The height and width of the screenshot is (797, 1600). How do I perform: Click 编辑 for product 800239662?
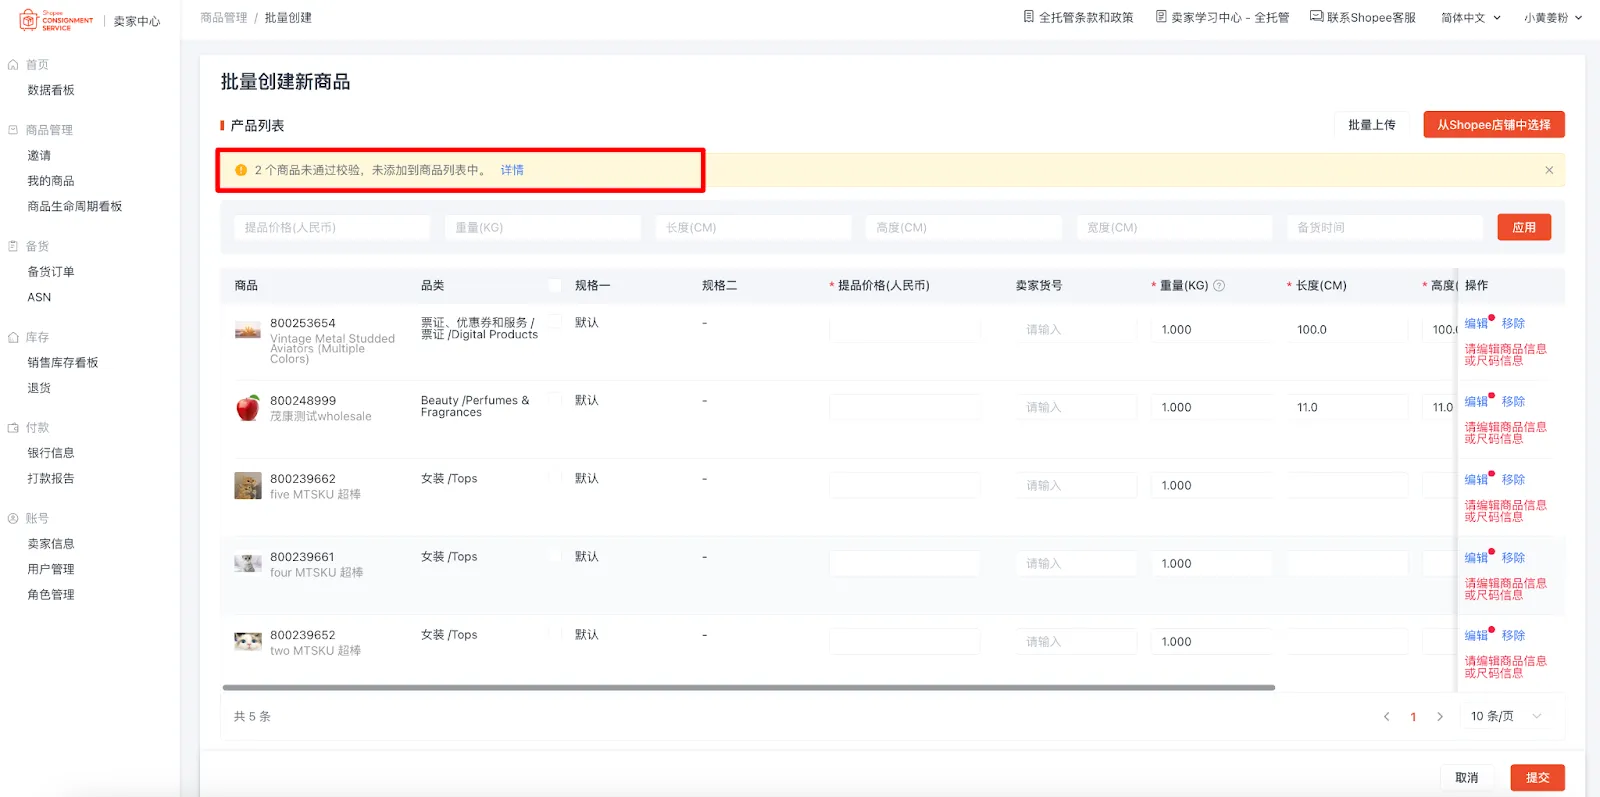coord(1476,480)
